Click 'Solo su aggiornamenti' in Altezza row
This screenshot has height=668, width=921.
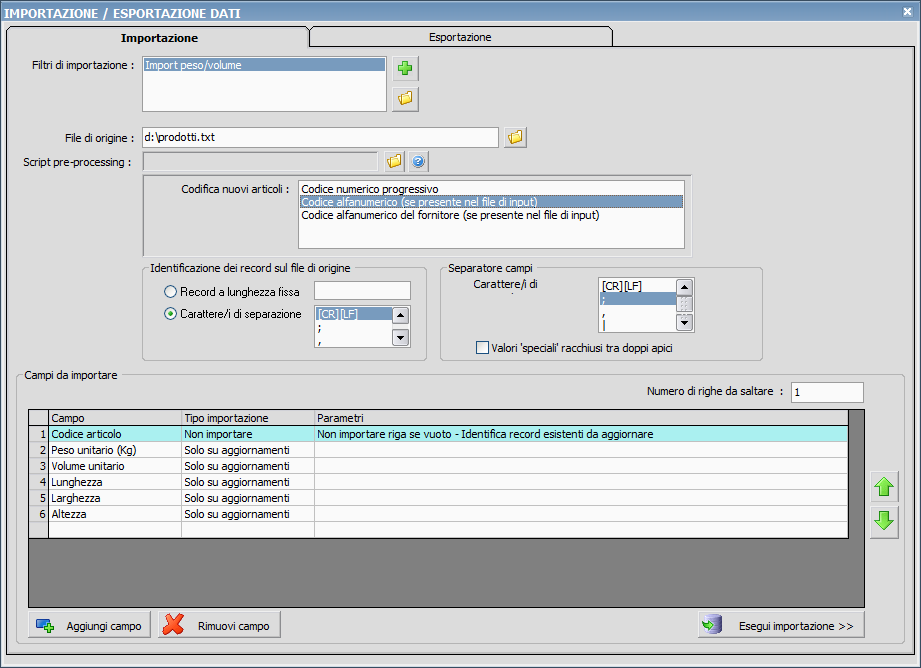(248, 513)
